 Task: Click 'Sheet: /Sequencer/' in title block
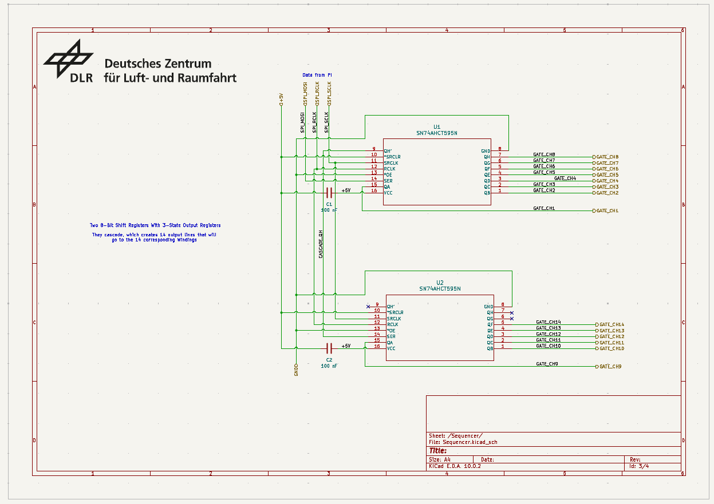455,436
